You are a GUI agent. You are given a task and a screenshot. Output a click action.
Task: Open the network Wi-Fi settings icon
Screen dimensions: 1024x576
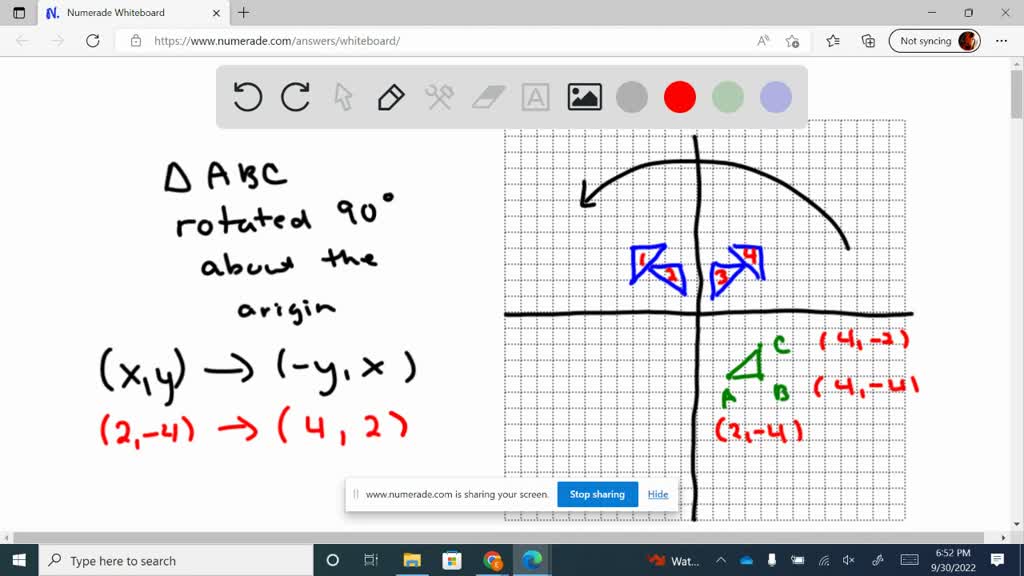click(x=824, y=560)
